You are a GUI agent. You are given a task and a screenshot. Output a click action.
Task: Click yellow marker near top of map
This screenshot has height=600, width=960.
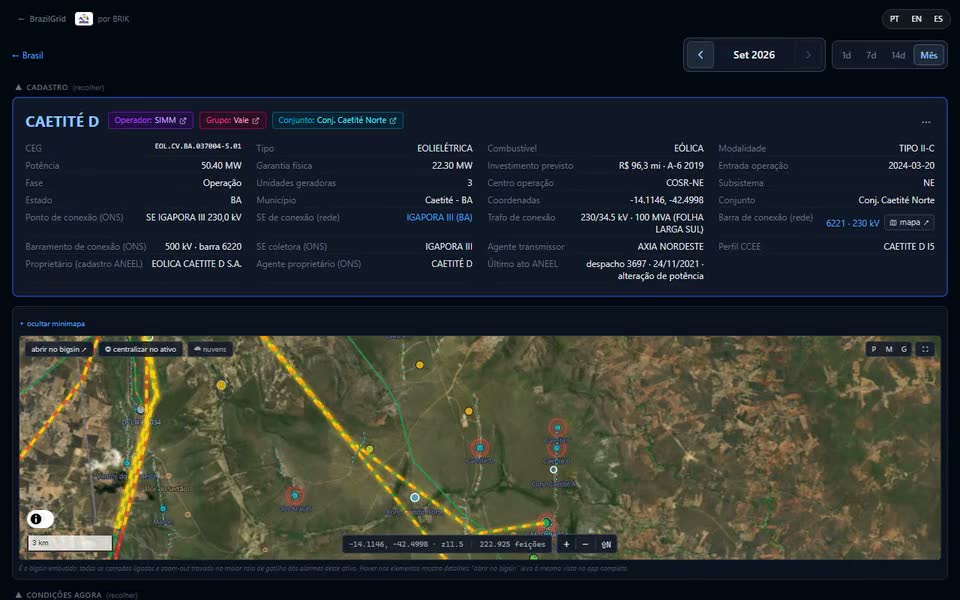pyautogui.click(x=419, y=365)
